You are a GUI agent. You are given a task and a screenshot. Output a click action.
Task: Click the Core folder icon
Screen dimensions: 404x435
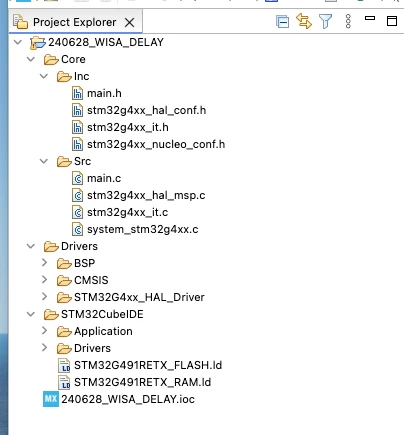point(51,60)
